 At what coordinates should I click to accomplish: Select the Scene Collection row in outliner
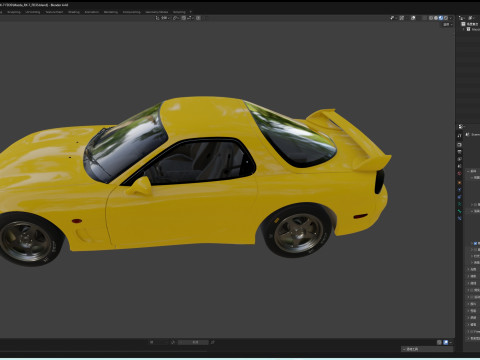[471, 24]
